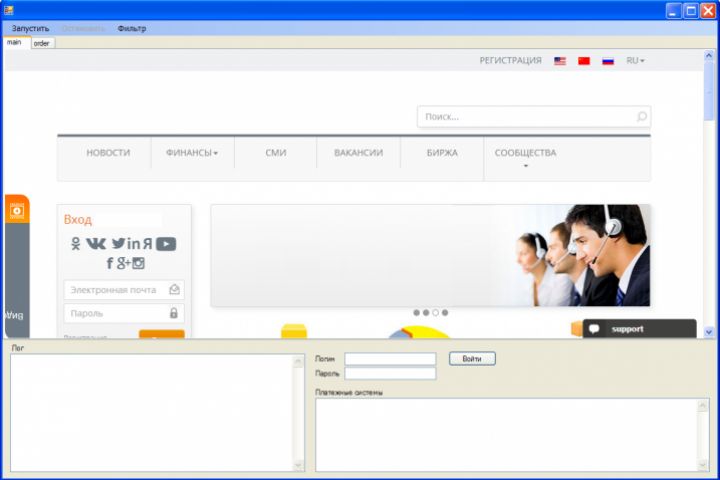Click the LinkedIn 'in' login icon
The height and width of the screenshot is (480, 720).
tap(134, 243)
